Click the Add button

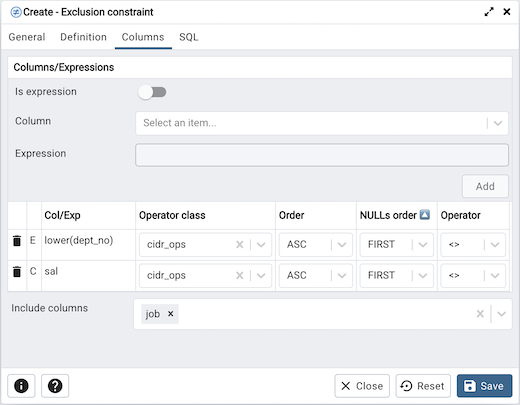click(485, 186)
